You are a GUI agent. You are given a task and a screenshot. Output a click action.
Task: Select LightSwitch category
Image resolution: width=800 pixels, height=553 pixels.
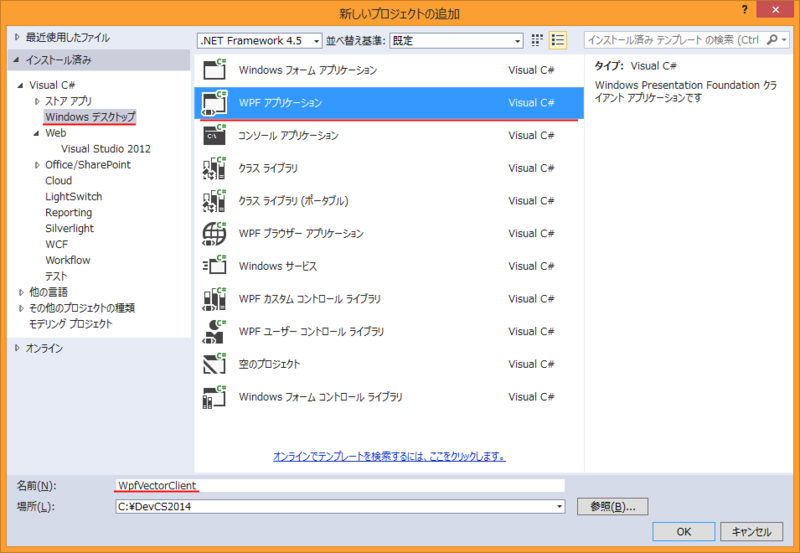(x=73, y=196)
